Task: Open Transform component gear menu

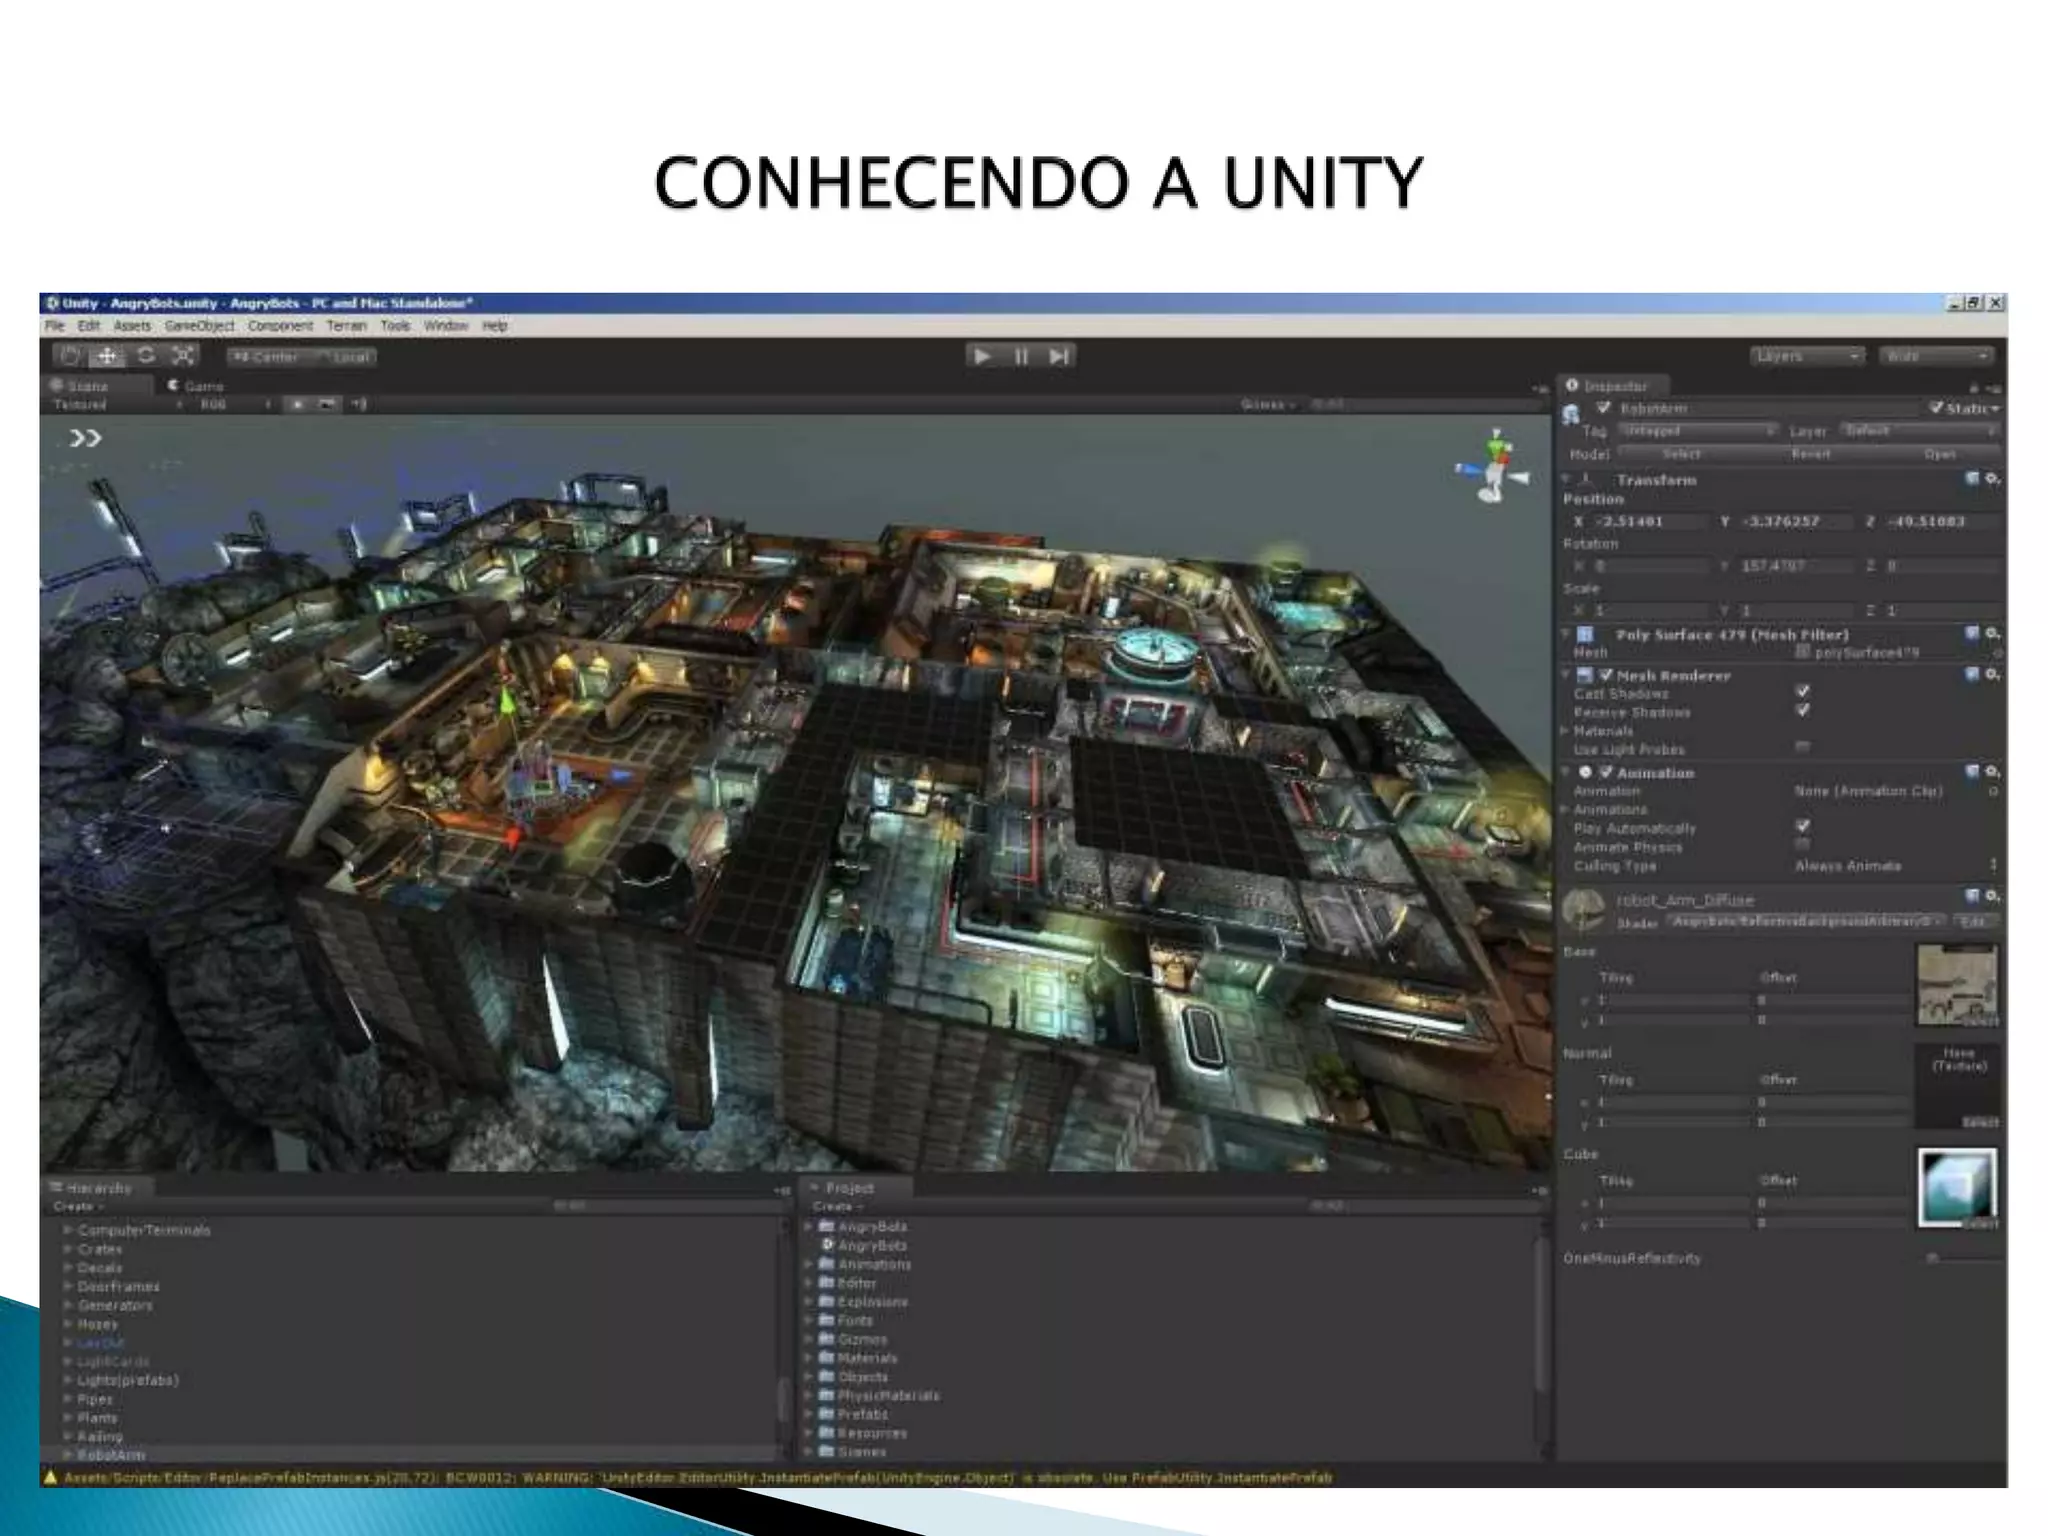Action: pyautogui.click(x=1992, y=479)
